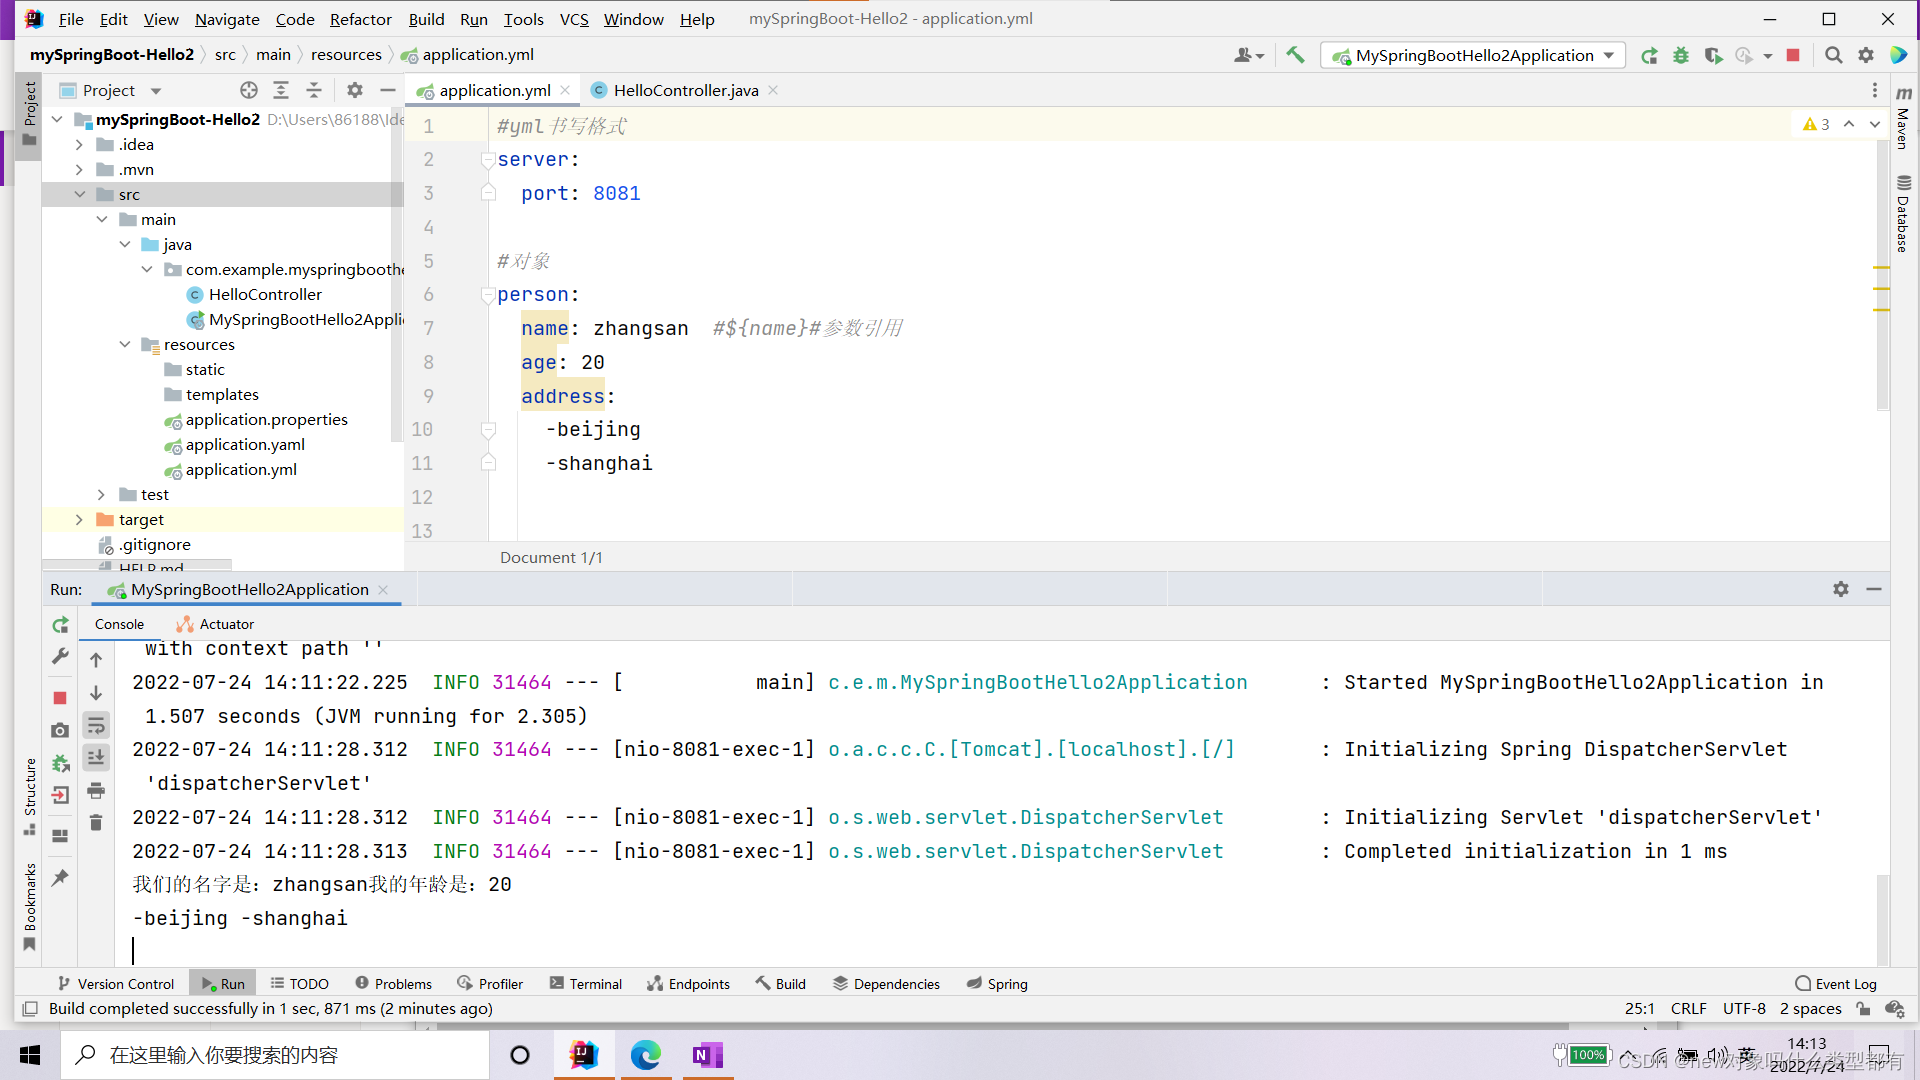Pin the Run tab with pin icon
The height and width of the screenshot is (1080, 1920).
coord(60,877)
